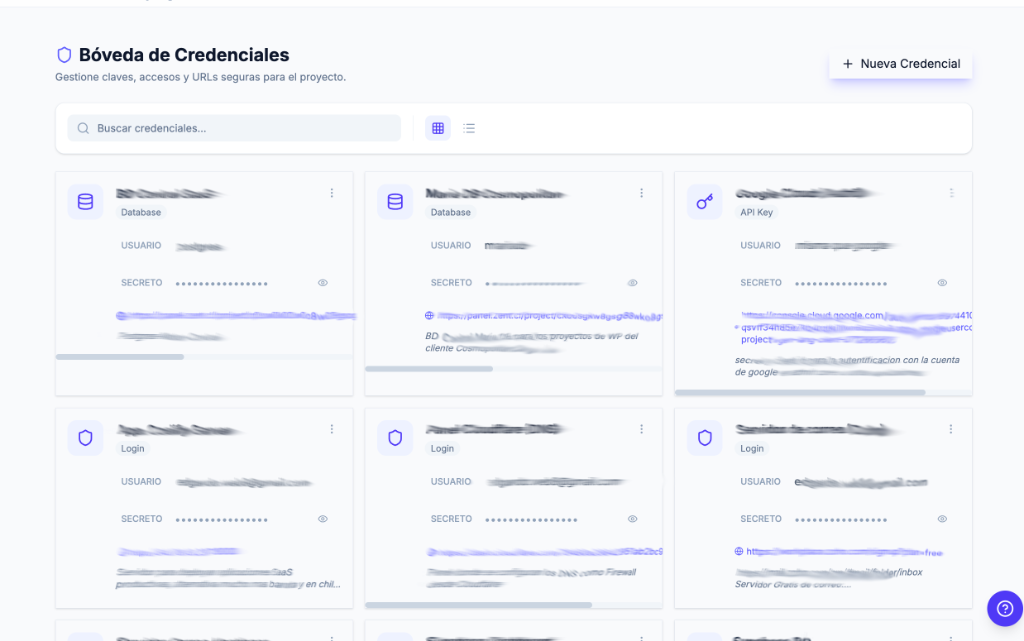Open three-dot menu on 'Servidor Gratis de correo' card
1024x641 pixels.
tap(951, 430)
